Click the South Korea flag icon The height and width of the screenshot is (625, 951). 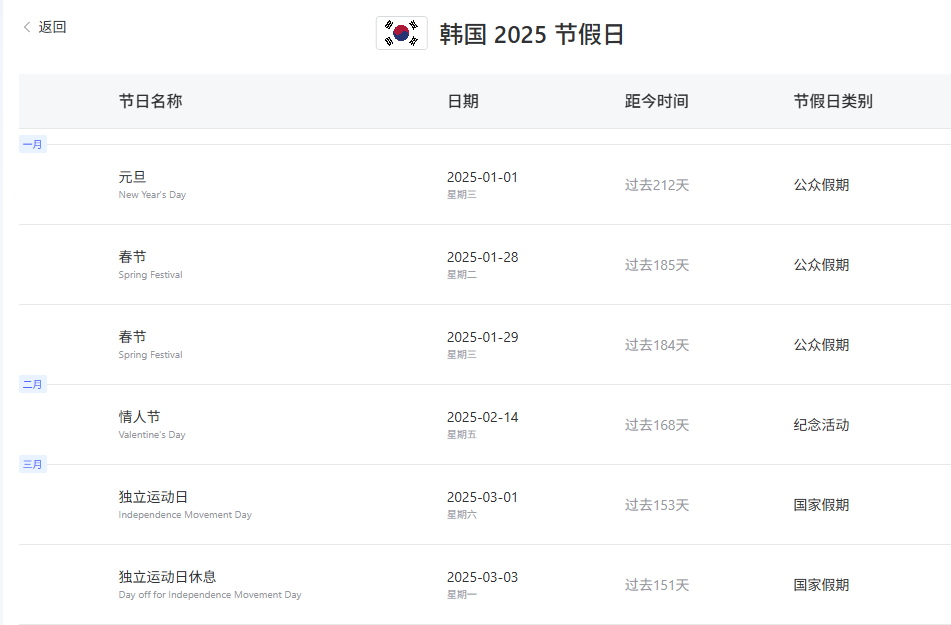[x=401, y=33]
